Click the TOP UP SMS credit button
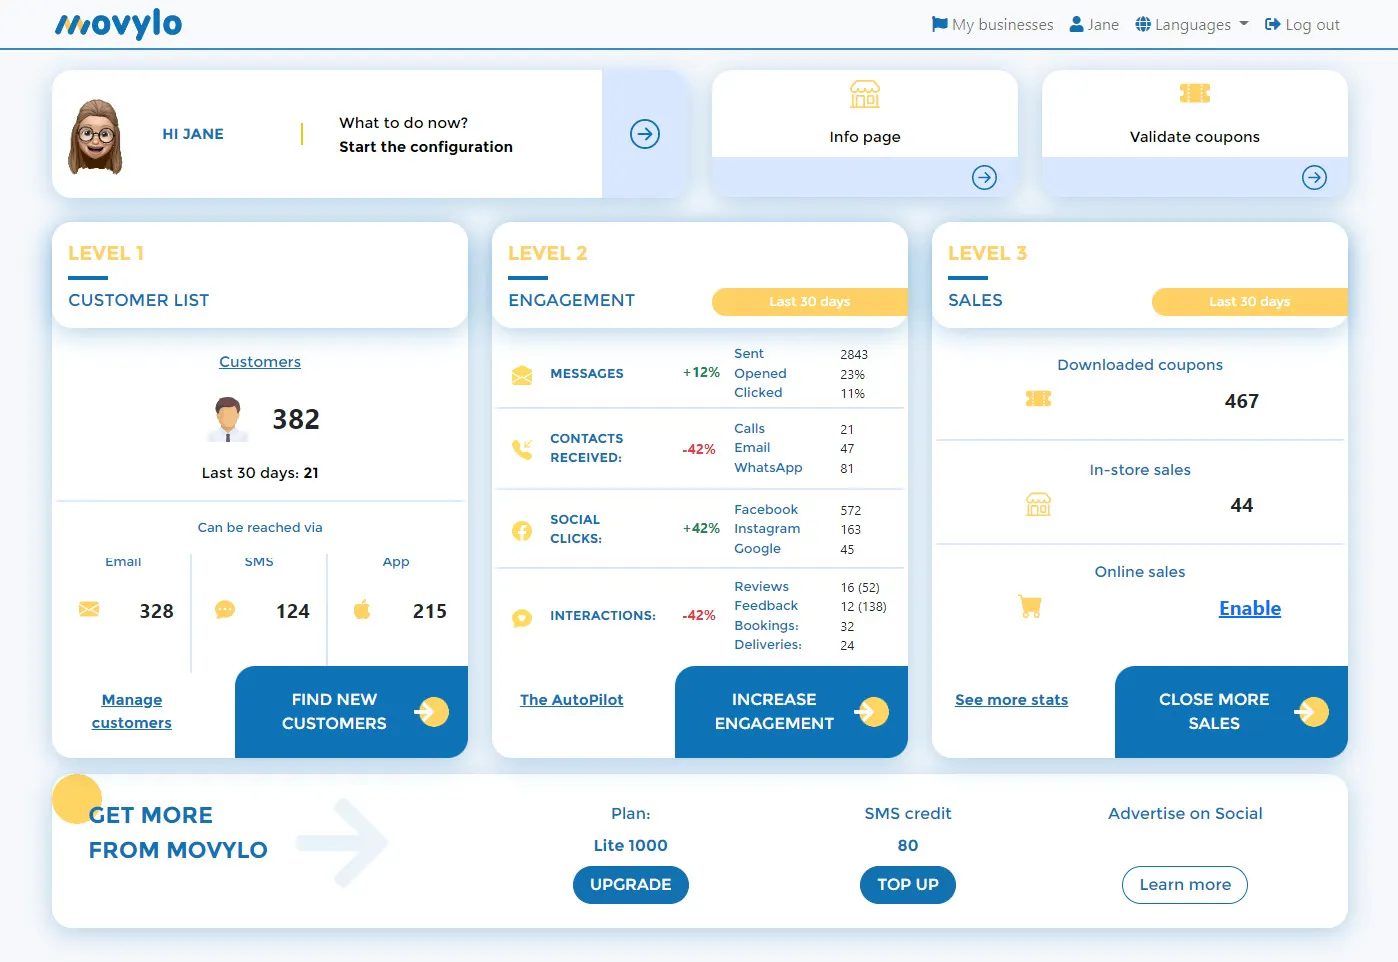This screenshot has width=1398, height=962. (908, 885)
